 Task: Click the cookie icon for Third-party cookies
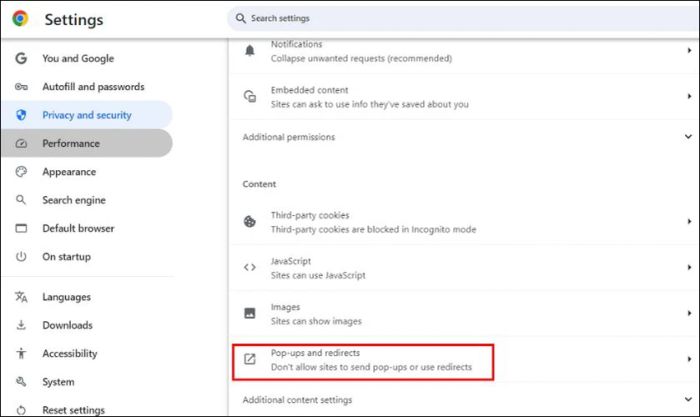(250, 221)
